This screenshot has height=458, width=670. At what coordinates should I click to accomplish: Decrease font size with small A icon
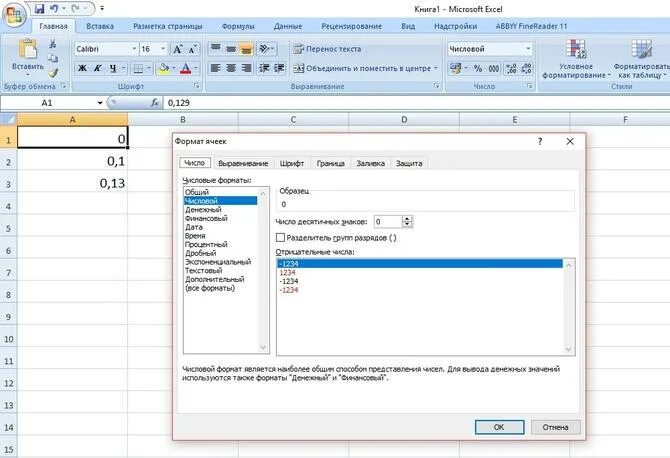click(192, 49)
